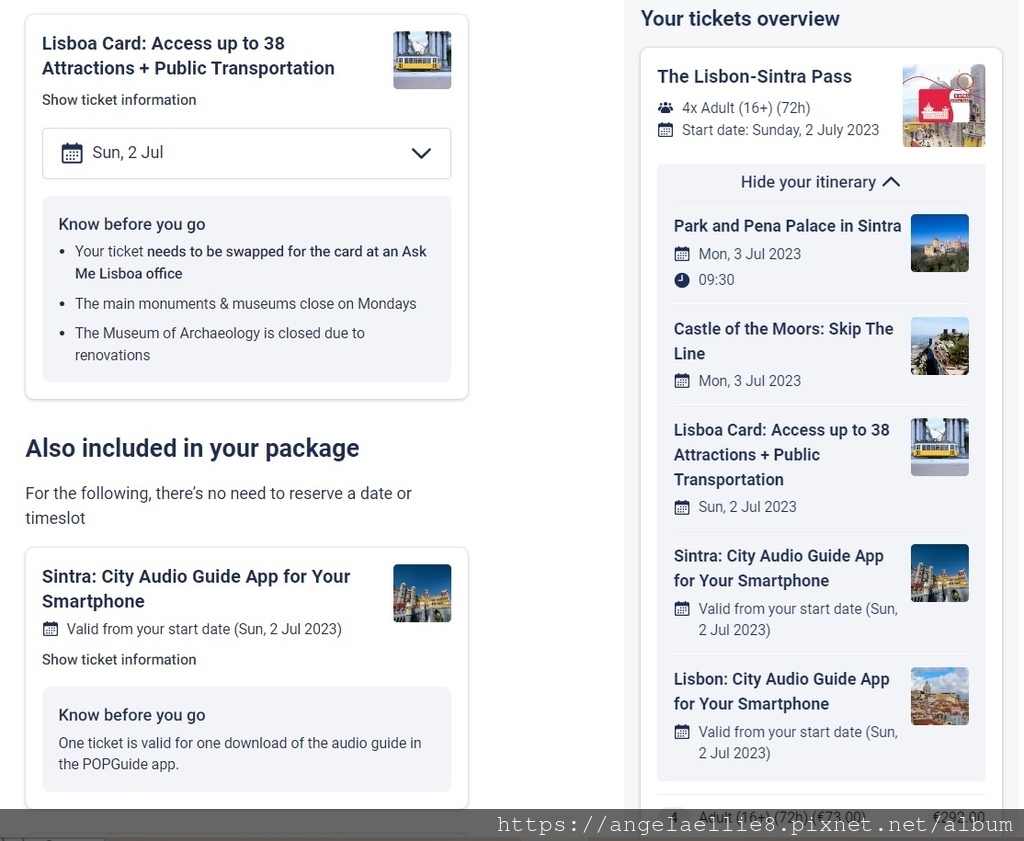Click clock icon beside 09:30

(682, 280)
